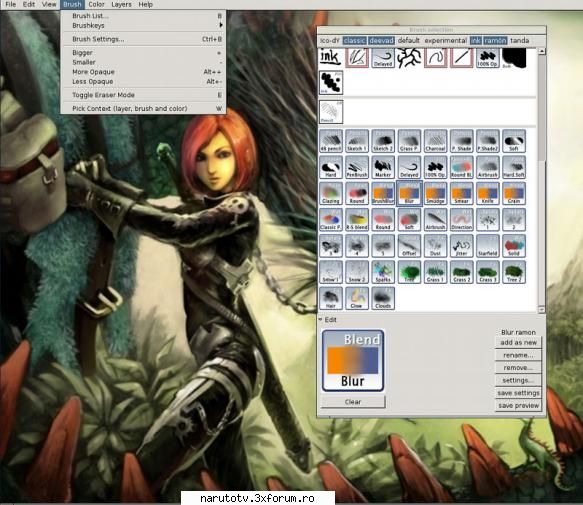Open brush 'settings...' button
Screen dimensions: 583x505
(518, 380)
